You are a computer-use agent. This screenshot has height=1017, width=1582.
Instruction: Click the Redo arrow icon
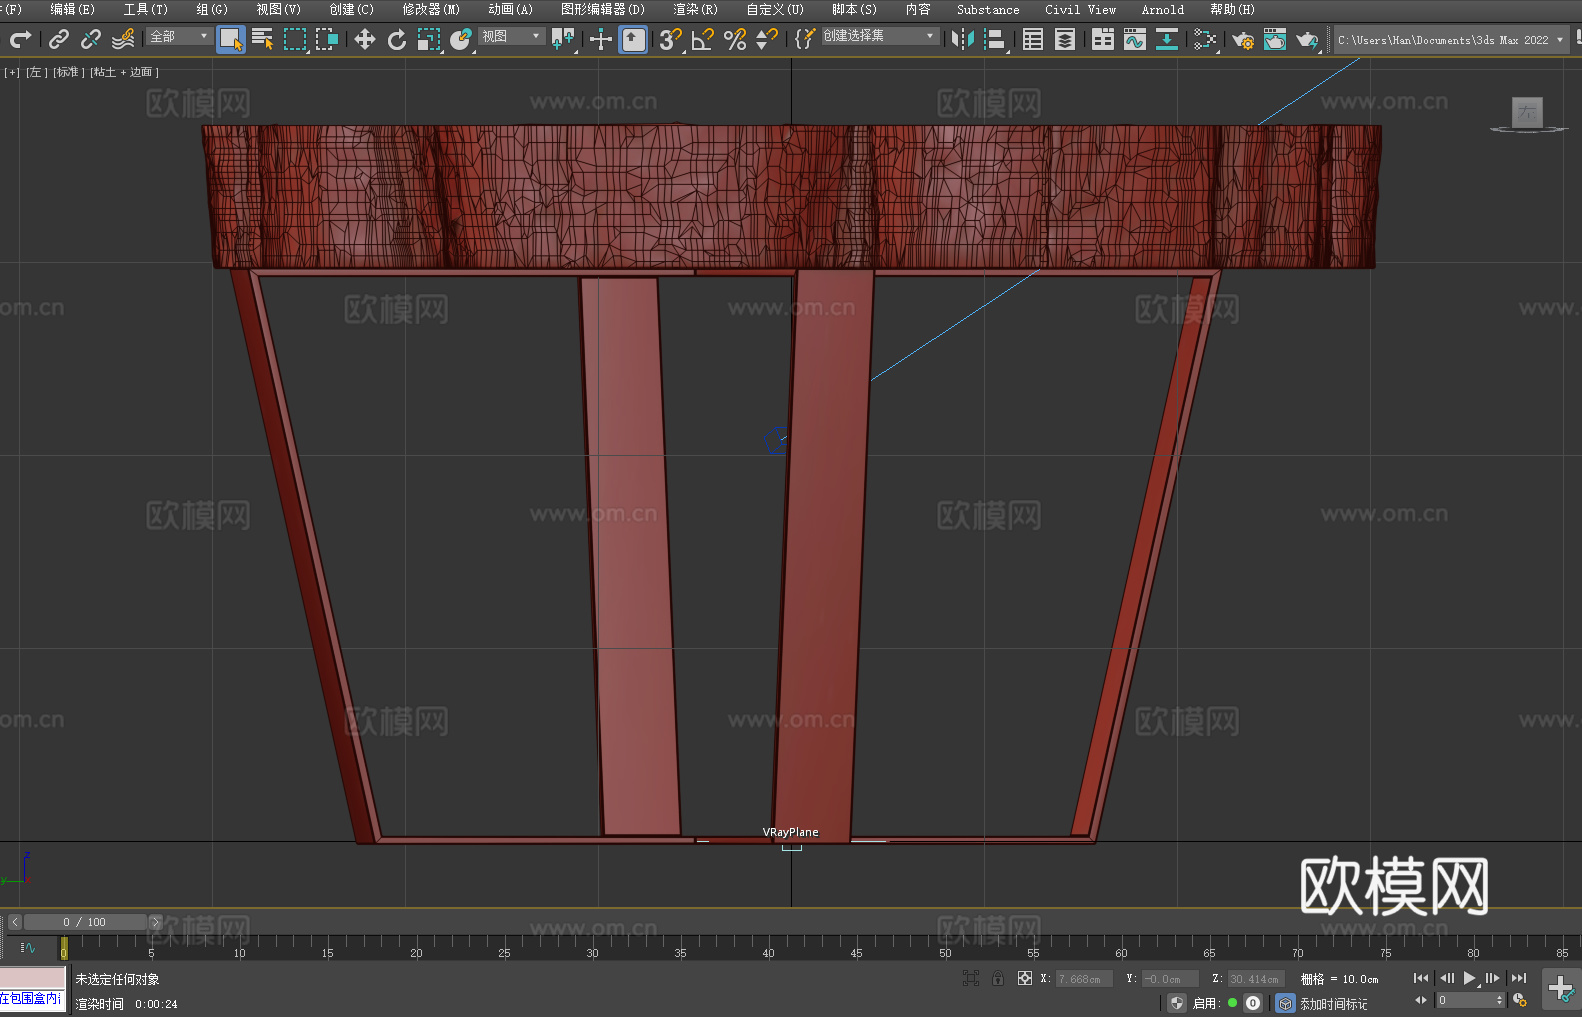pyautogui.click(x=20, y=39)
